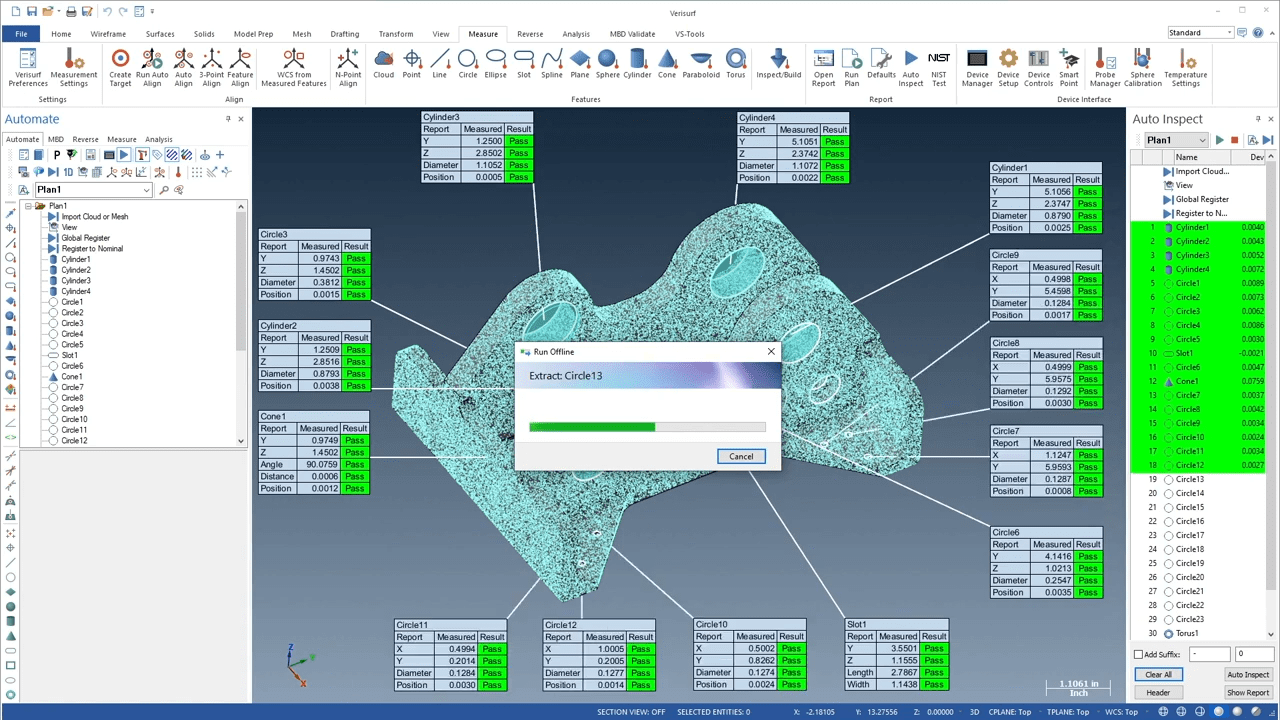The width and height of the screenshot is (1280, 720).
Task: Click the Inspect/Build tool
Action: (779, 64)
